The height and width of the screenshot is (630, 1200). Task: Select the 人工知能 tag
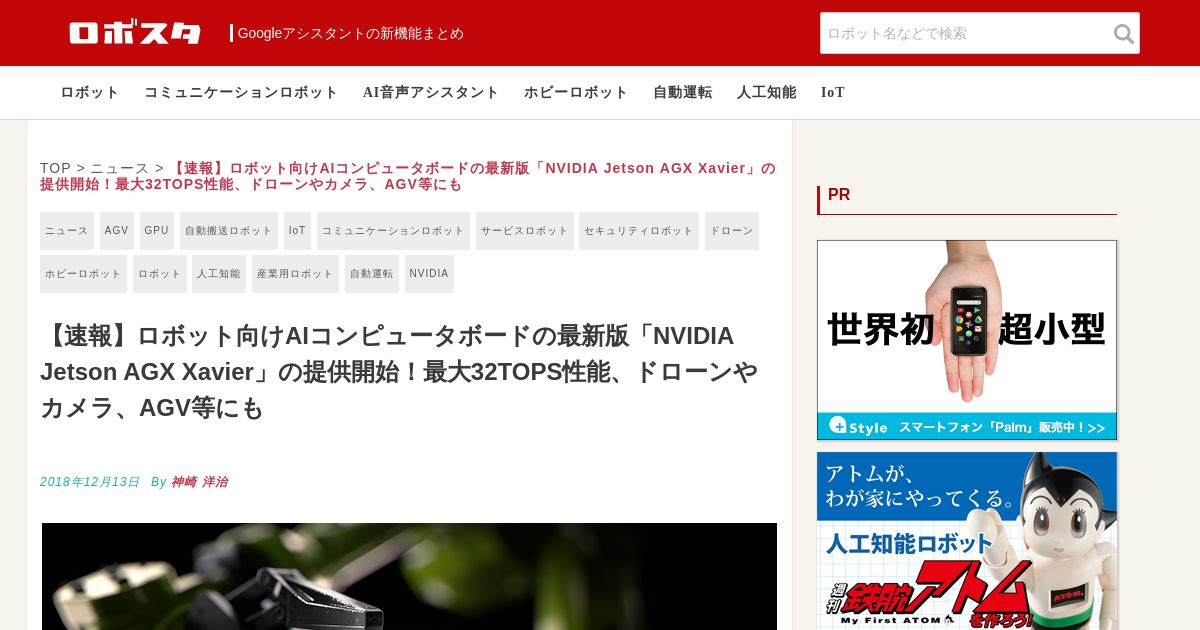point(219,274)
